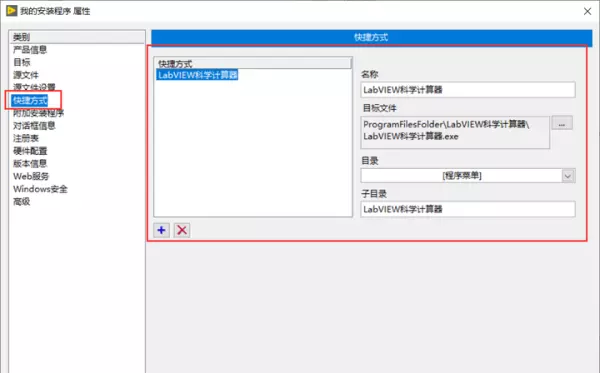Select 硬件配置 category
This screenshot has height=373, width=600.
(x=30, y=151)
